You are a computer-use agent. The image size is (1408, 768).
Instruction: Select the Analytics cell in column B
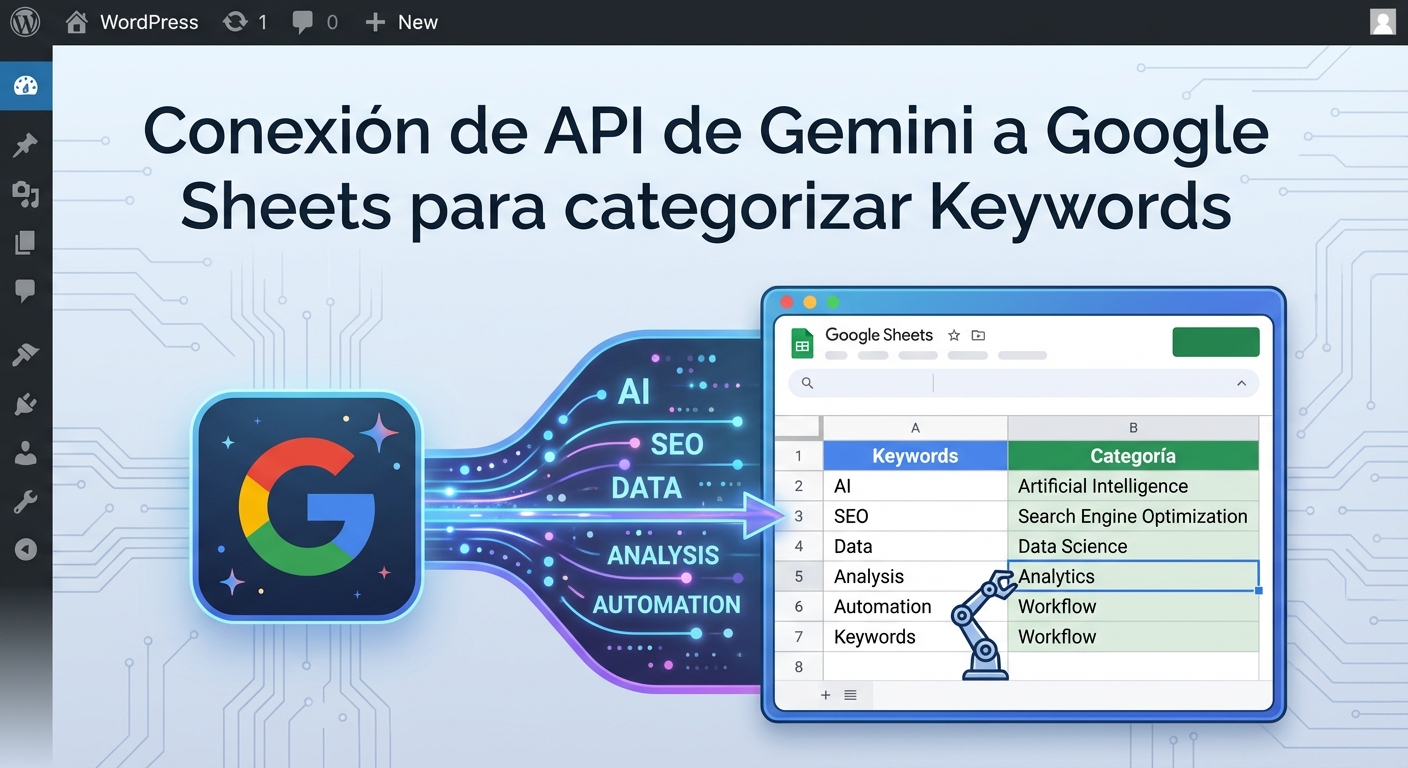[x=1132, y=576]
